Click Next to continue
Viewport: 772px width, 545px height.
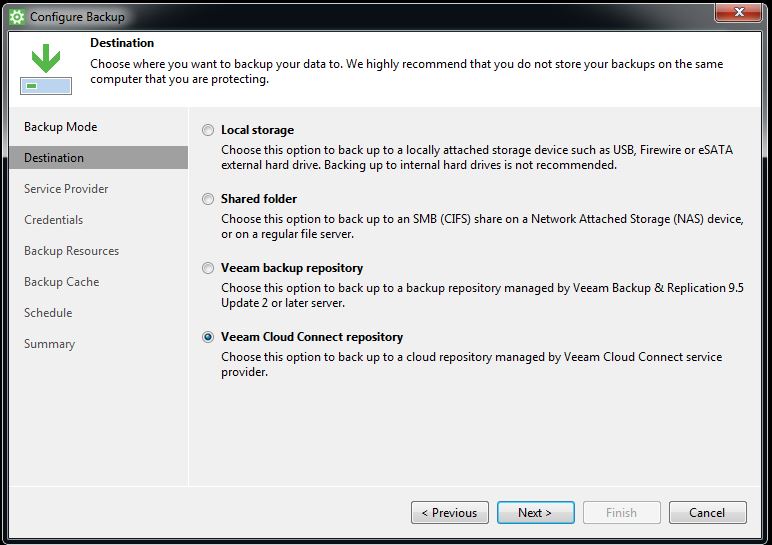tap(535, 513)
